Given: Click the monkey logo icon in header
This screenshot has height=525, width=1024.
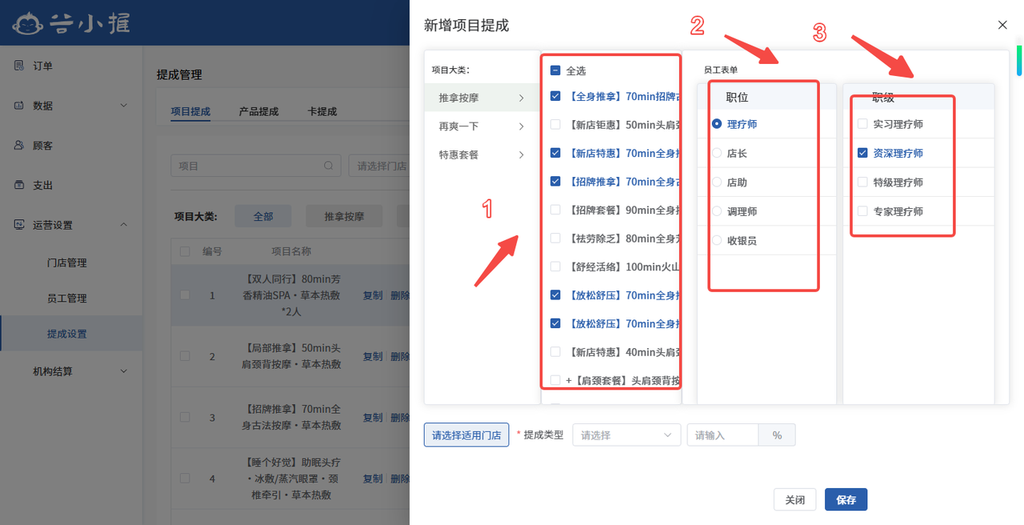Looking at the screenshot, I should tap(27, 24).
